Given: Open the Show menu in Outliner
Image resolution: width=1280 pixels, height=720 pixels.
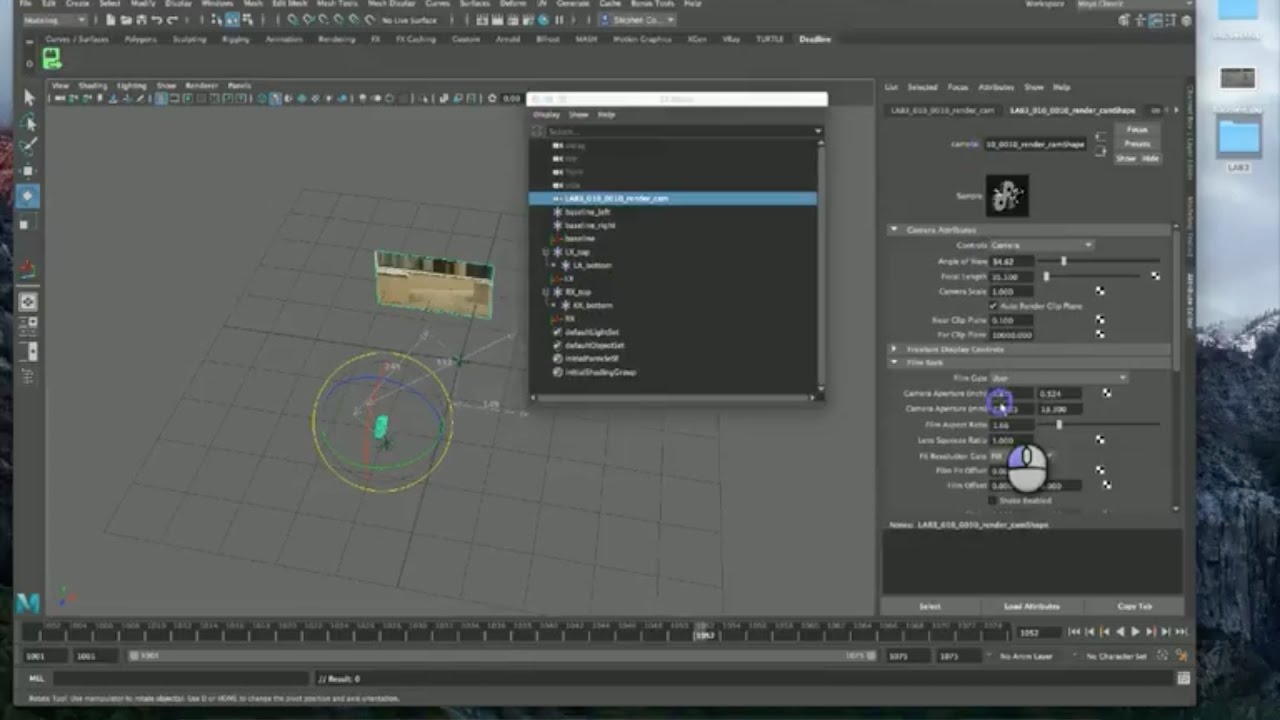Looking at the screenshot, I should 578,115.
